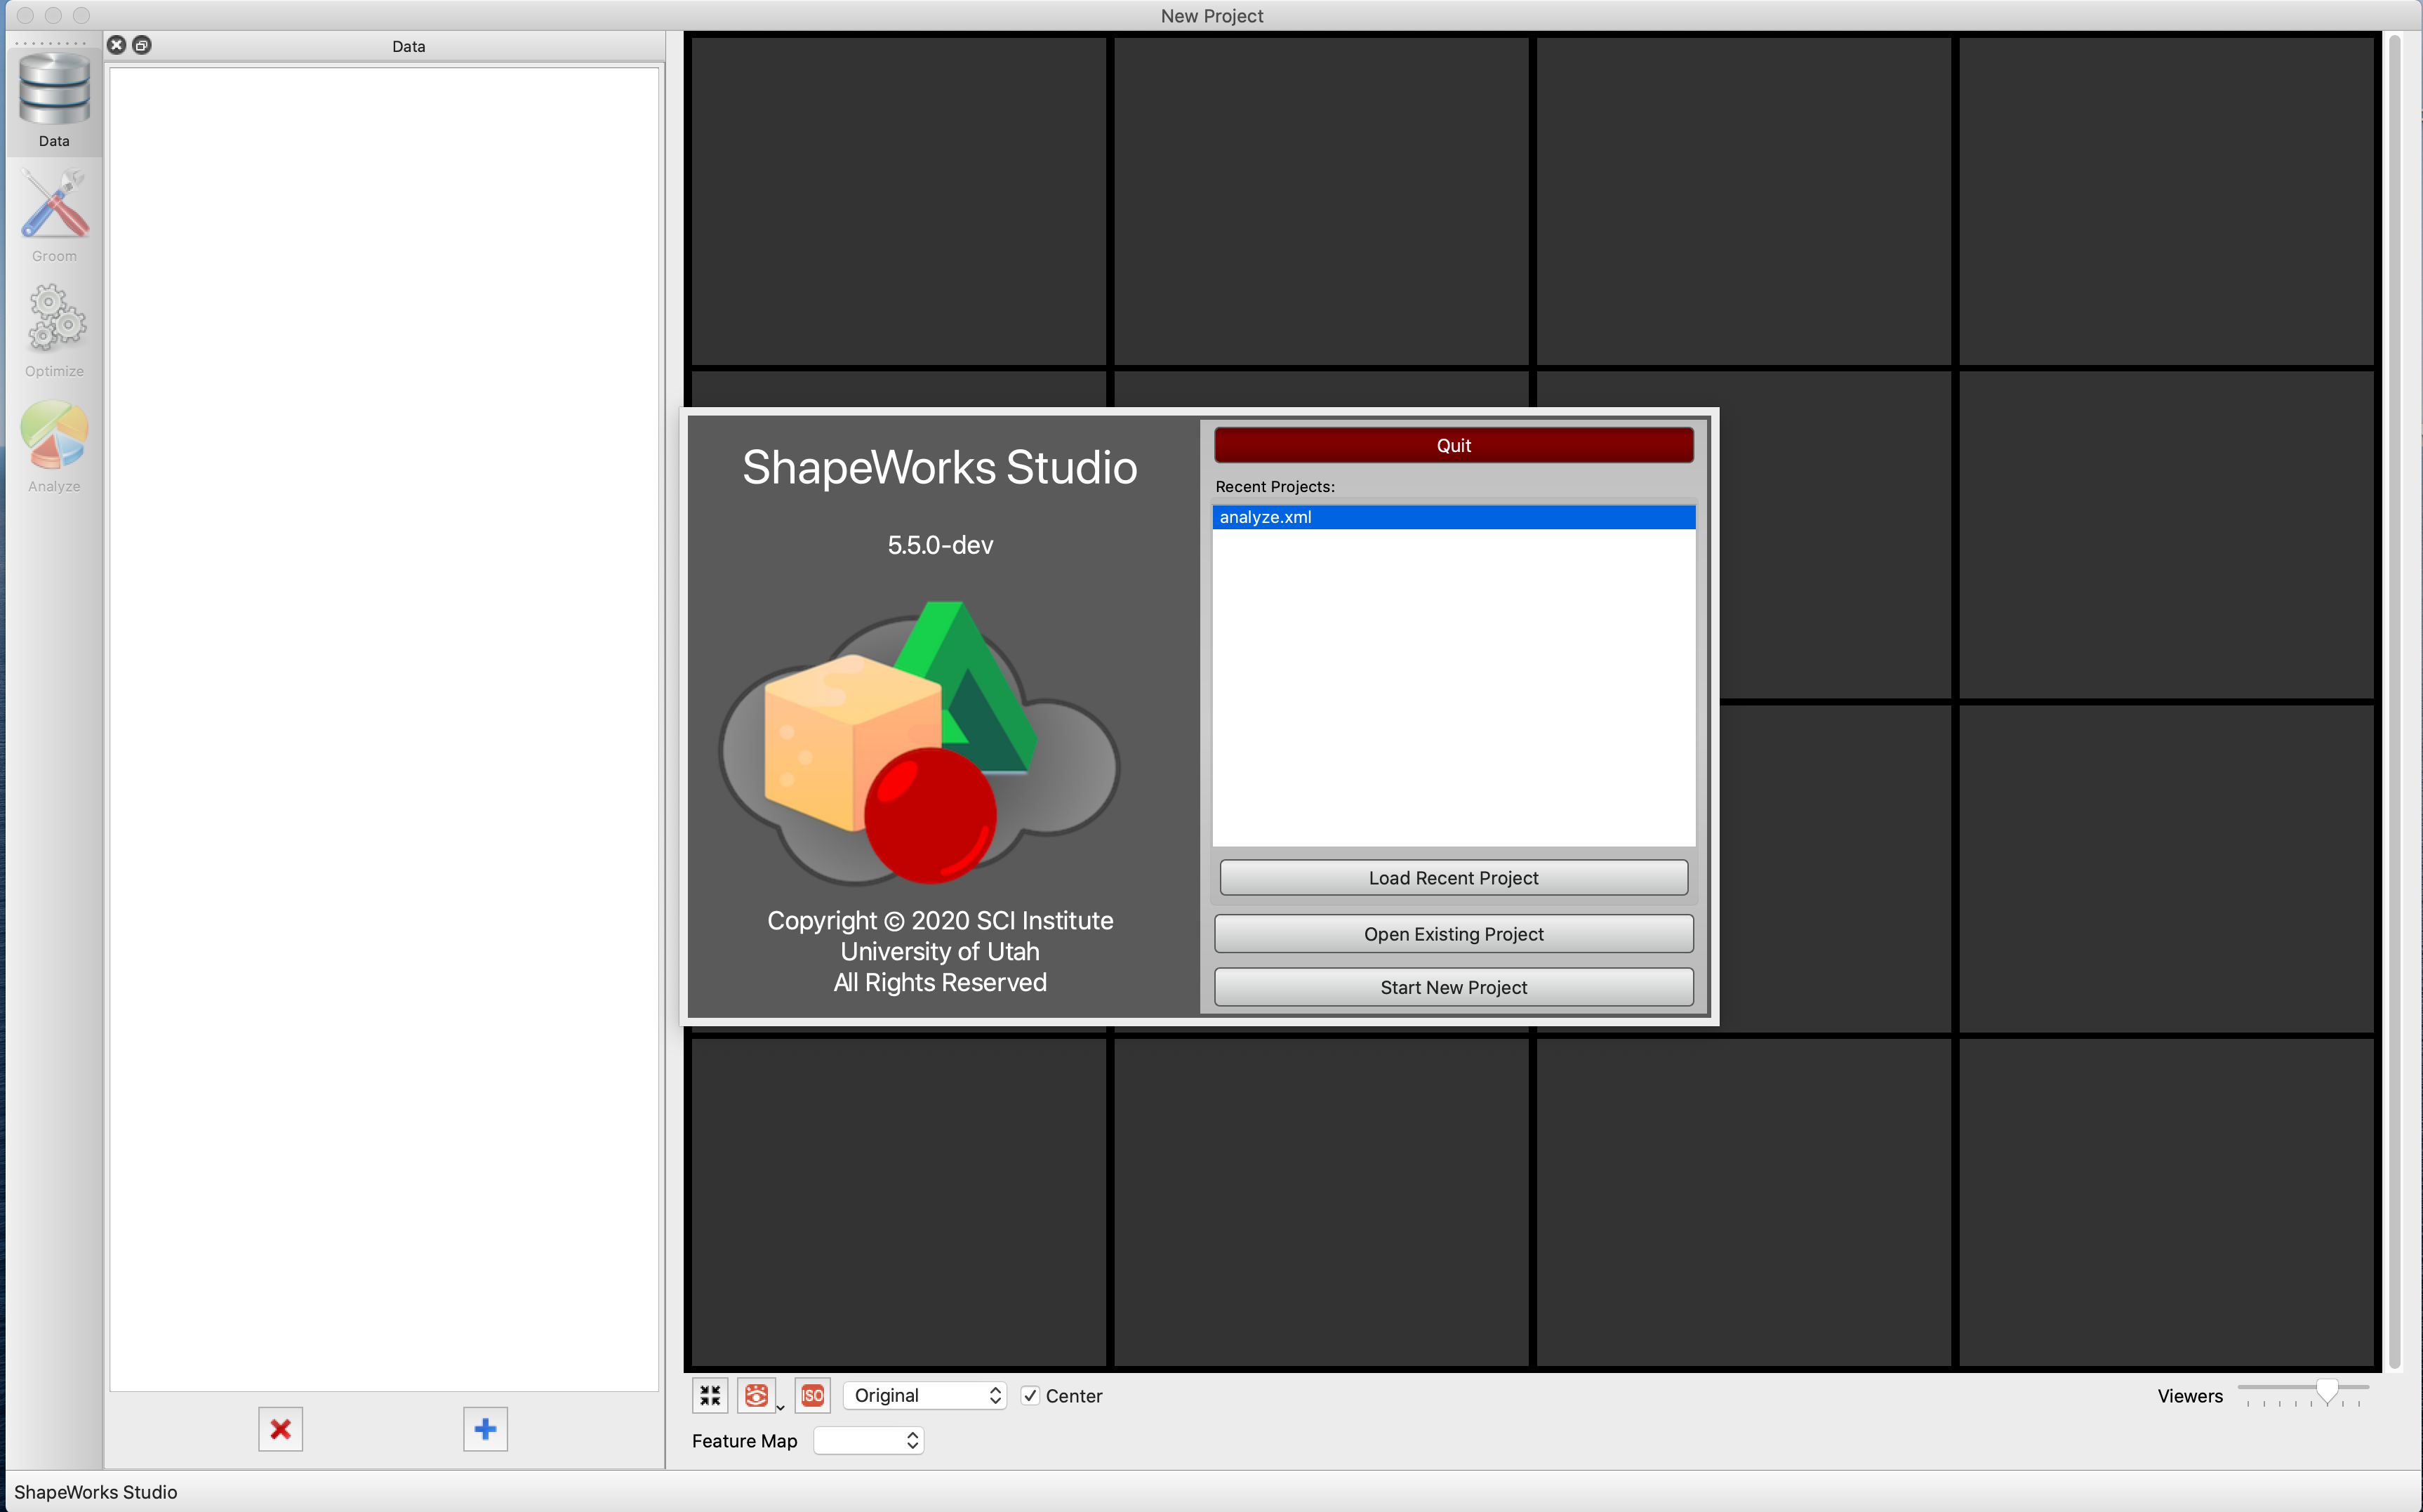This screenshot has height=1512, width=2423.
Task: Toggle the ISO surface icon
Action: [812, 1395]
